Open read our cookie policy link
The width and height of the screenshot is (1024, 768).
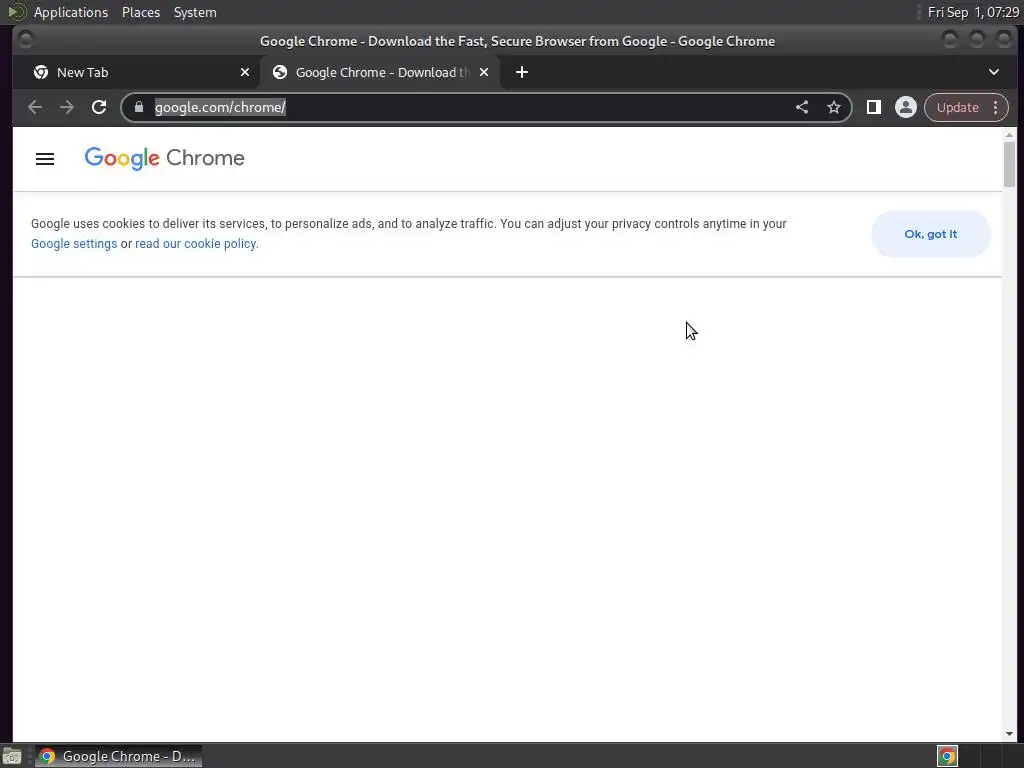click(x=197, y=244)
